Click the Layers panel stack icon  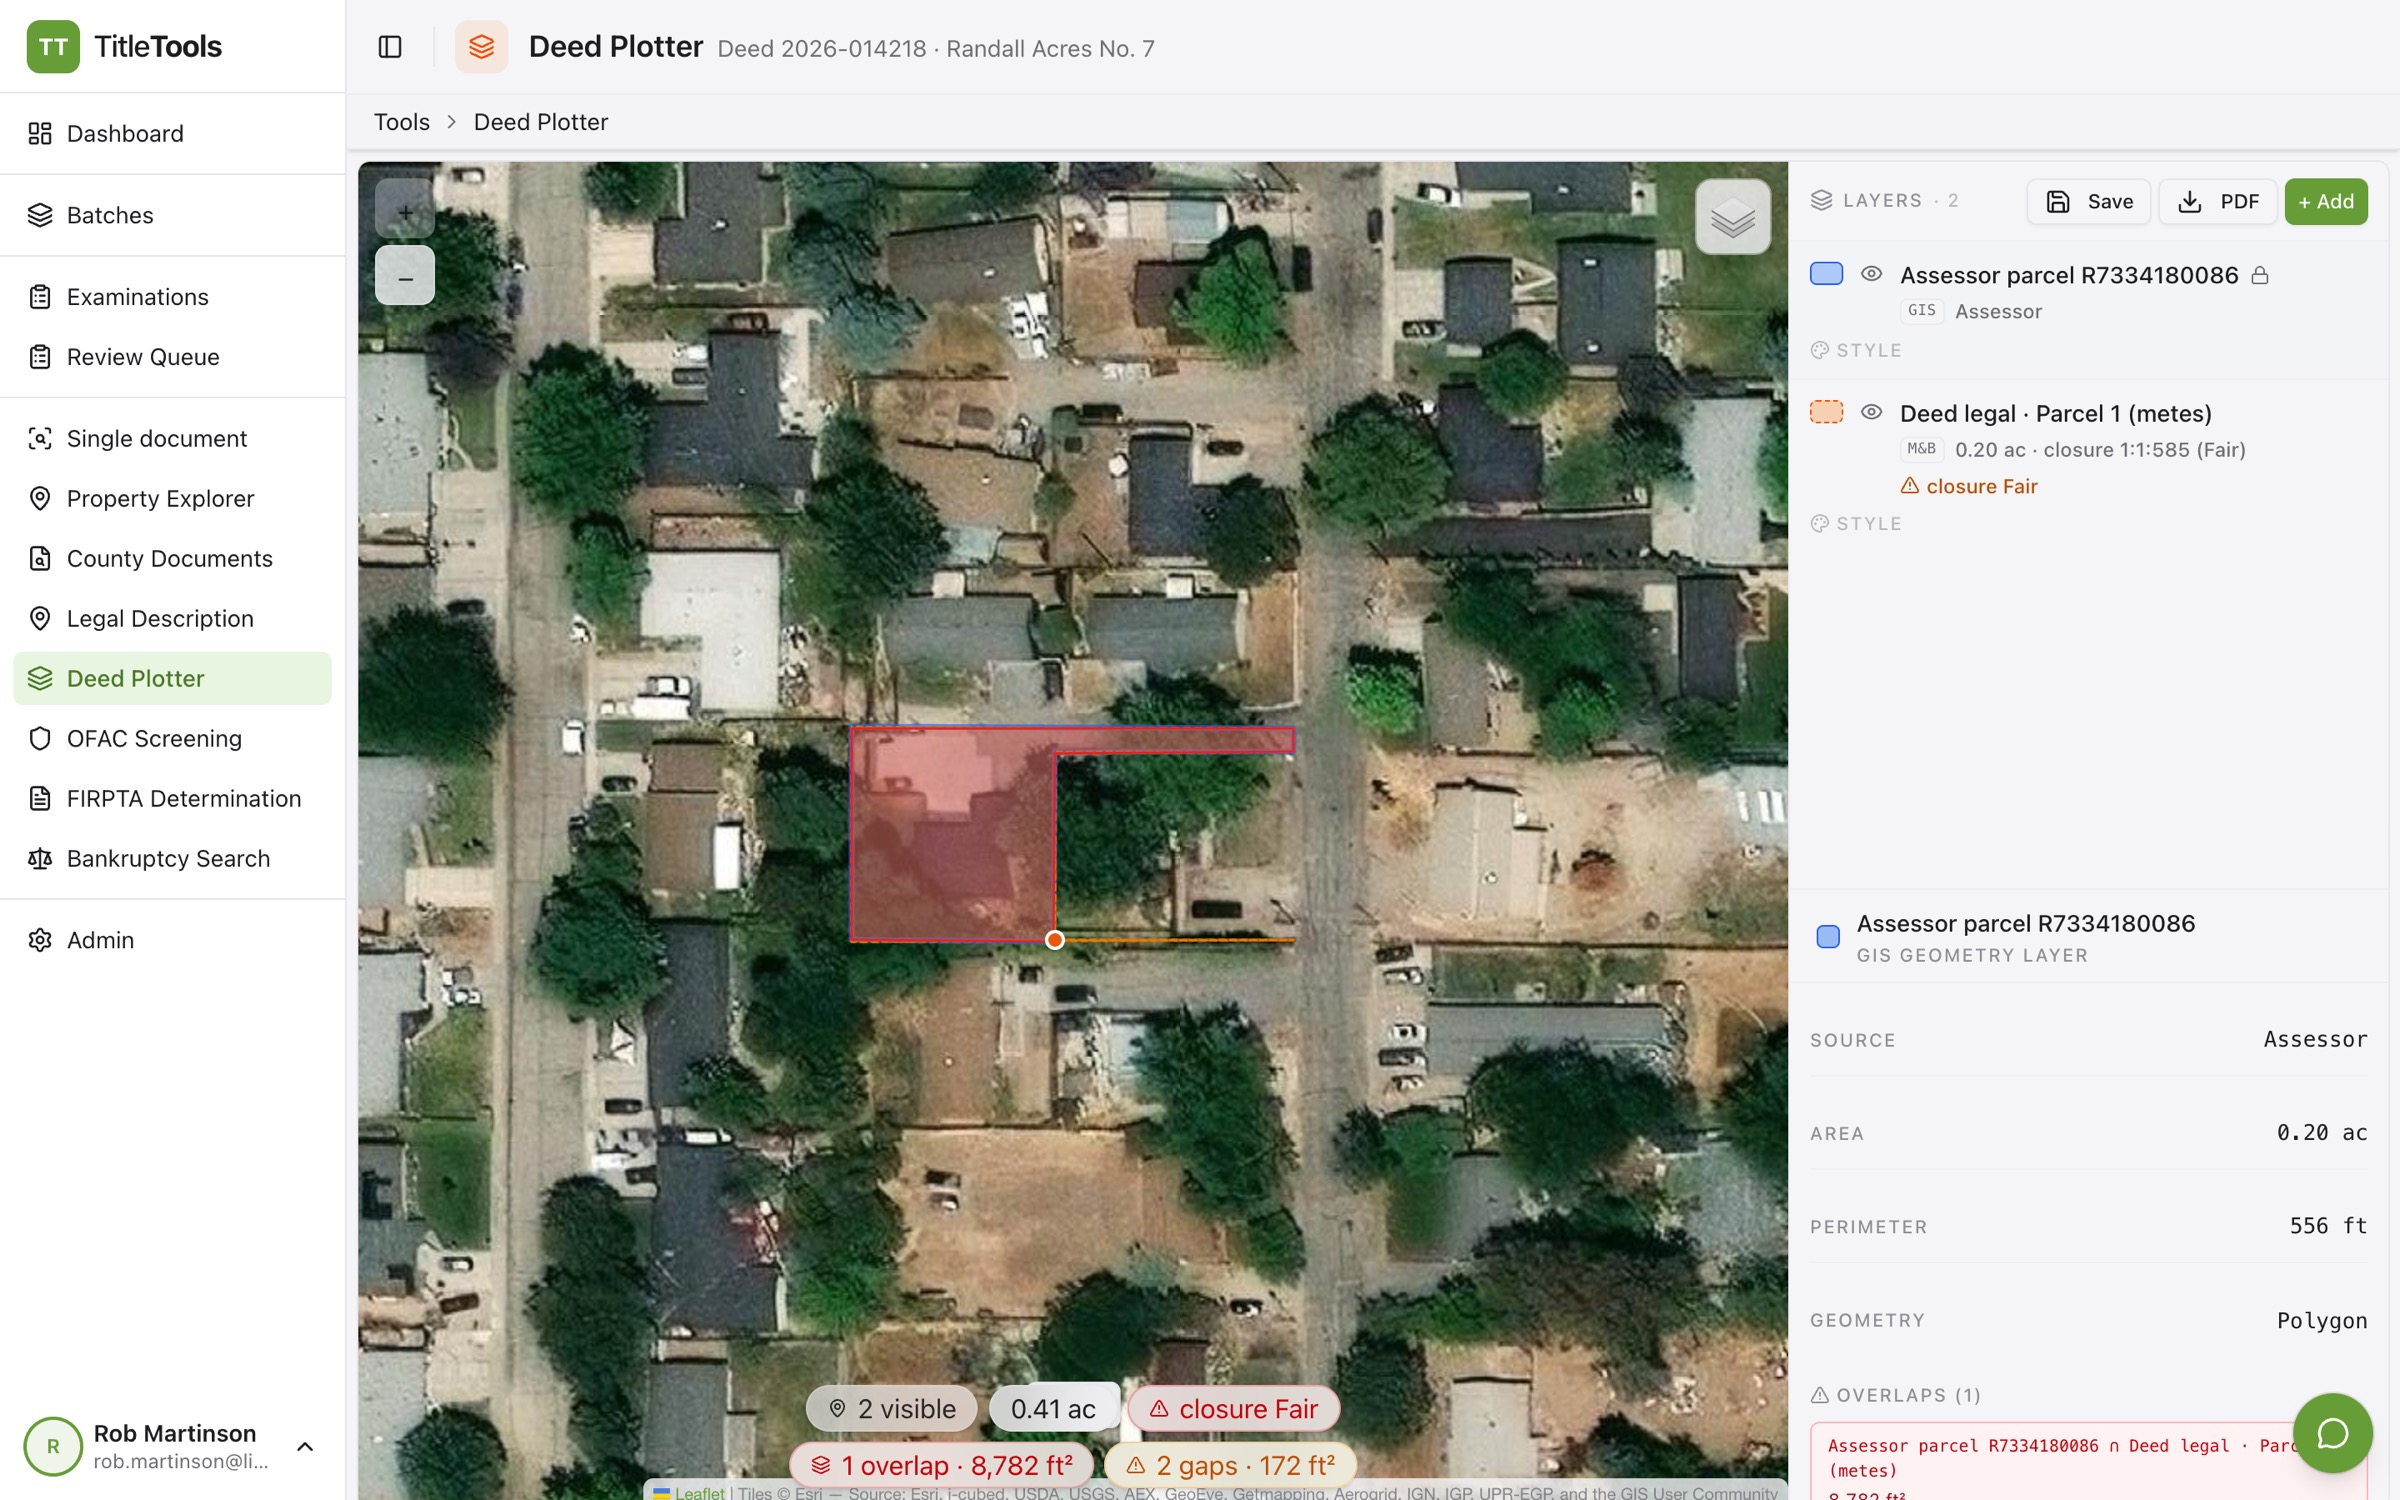pos(1821,201)
